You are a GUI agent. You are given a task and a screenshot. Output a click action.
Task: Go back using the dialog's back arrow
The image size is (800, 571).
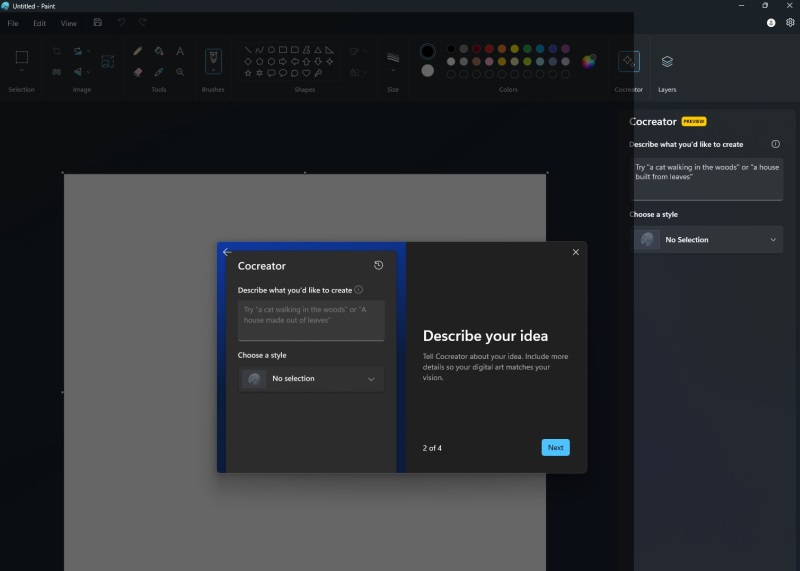click(227, 252)
